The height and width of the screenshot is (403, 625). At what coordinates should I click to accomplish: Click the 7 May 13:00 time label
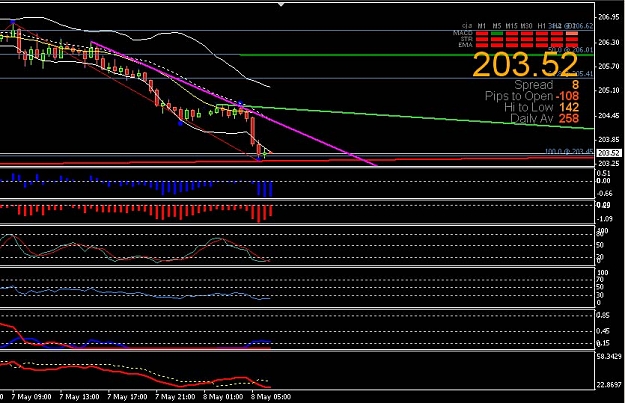[x=79, y=397]
